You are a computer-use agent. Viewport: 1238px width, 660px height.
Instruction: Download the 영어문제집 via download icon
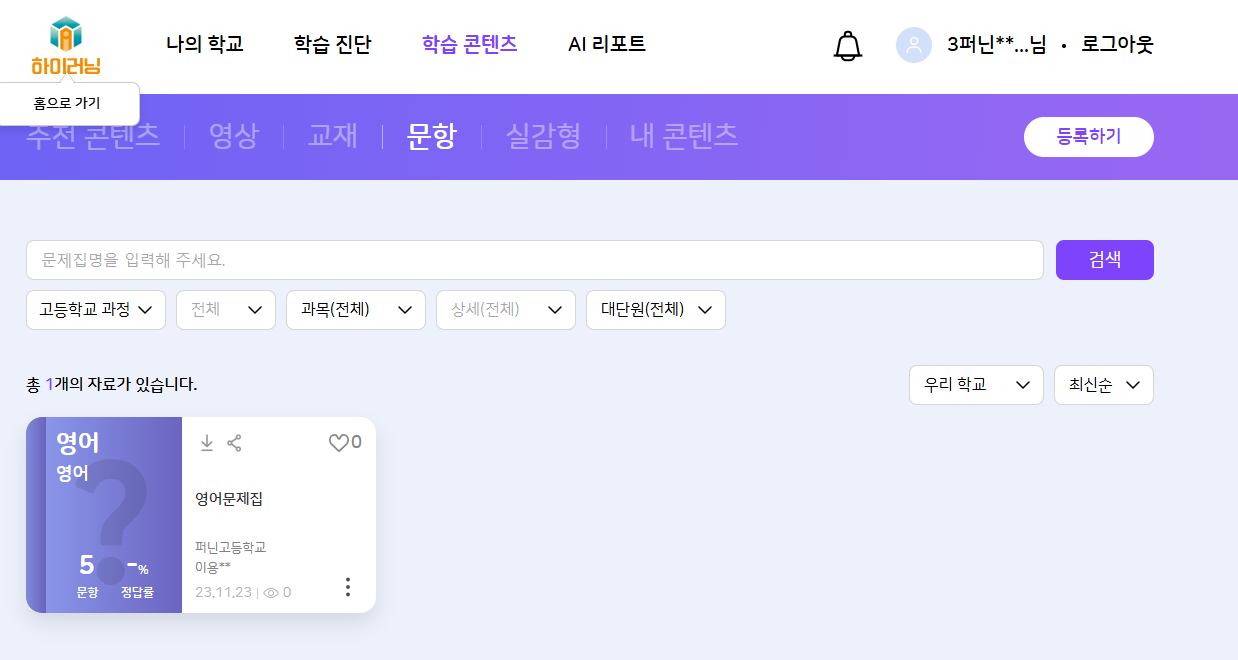click(207, 443)
